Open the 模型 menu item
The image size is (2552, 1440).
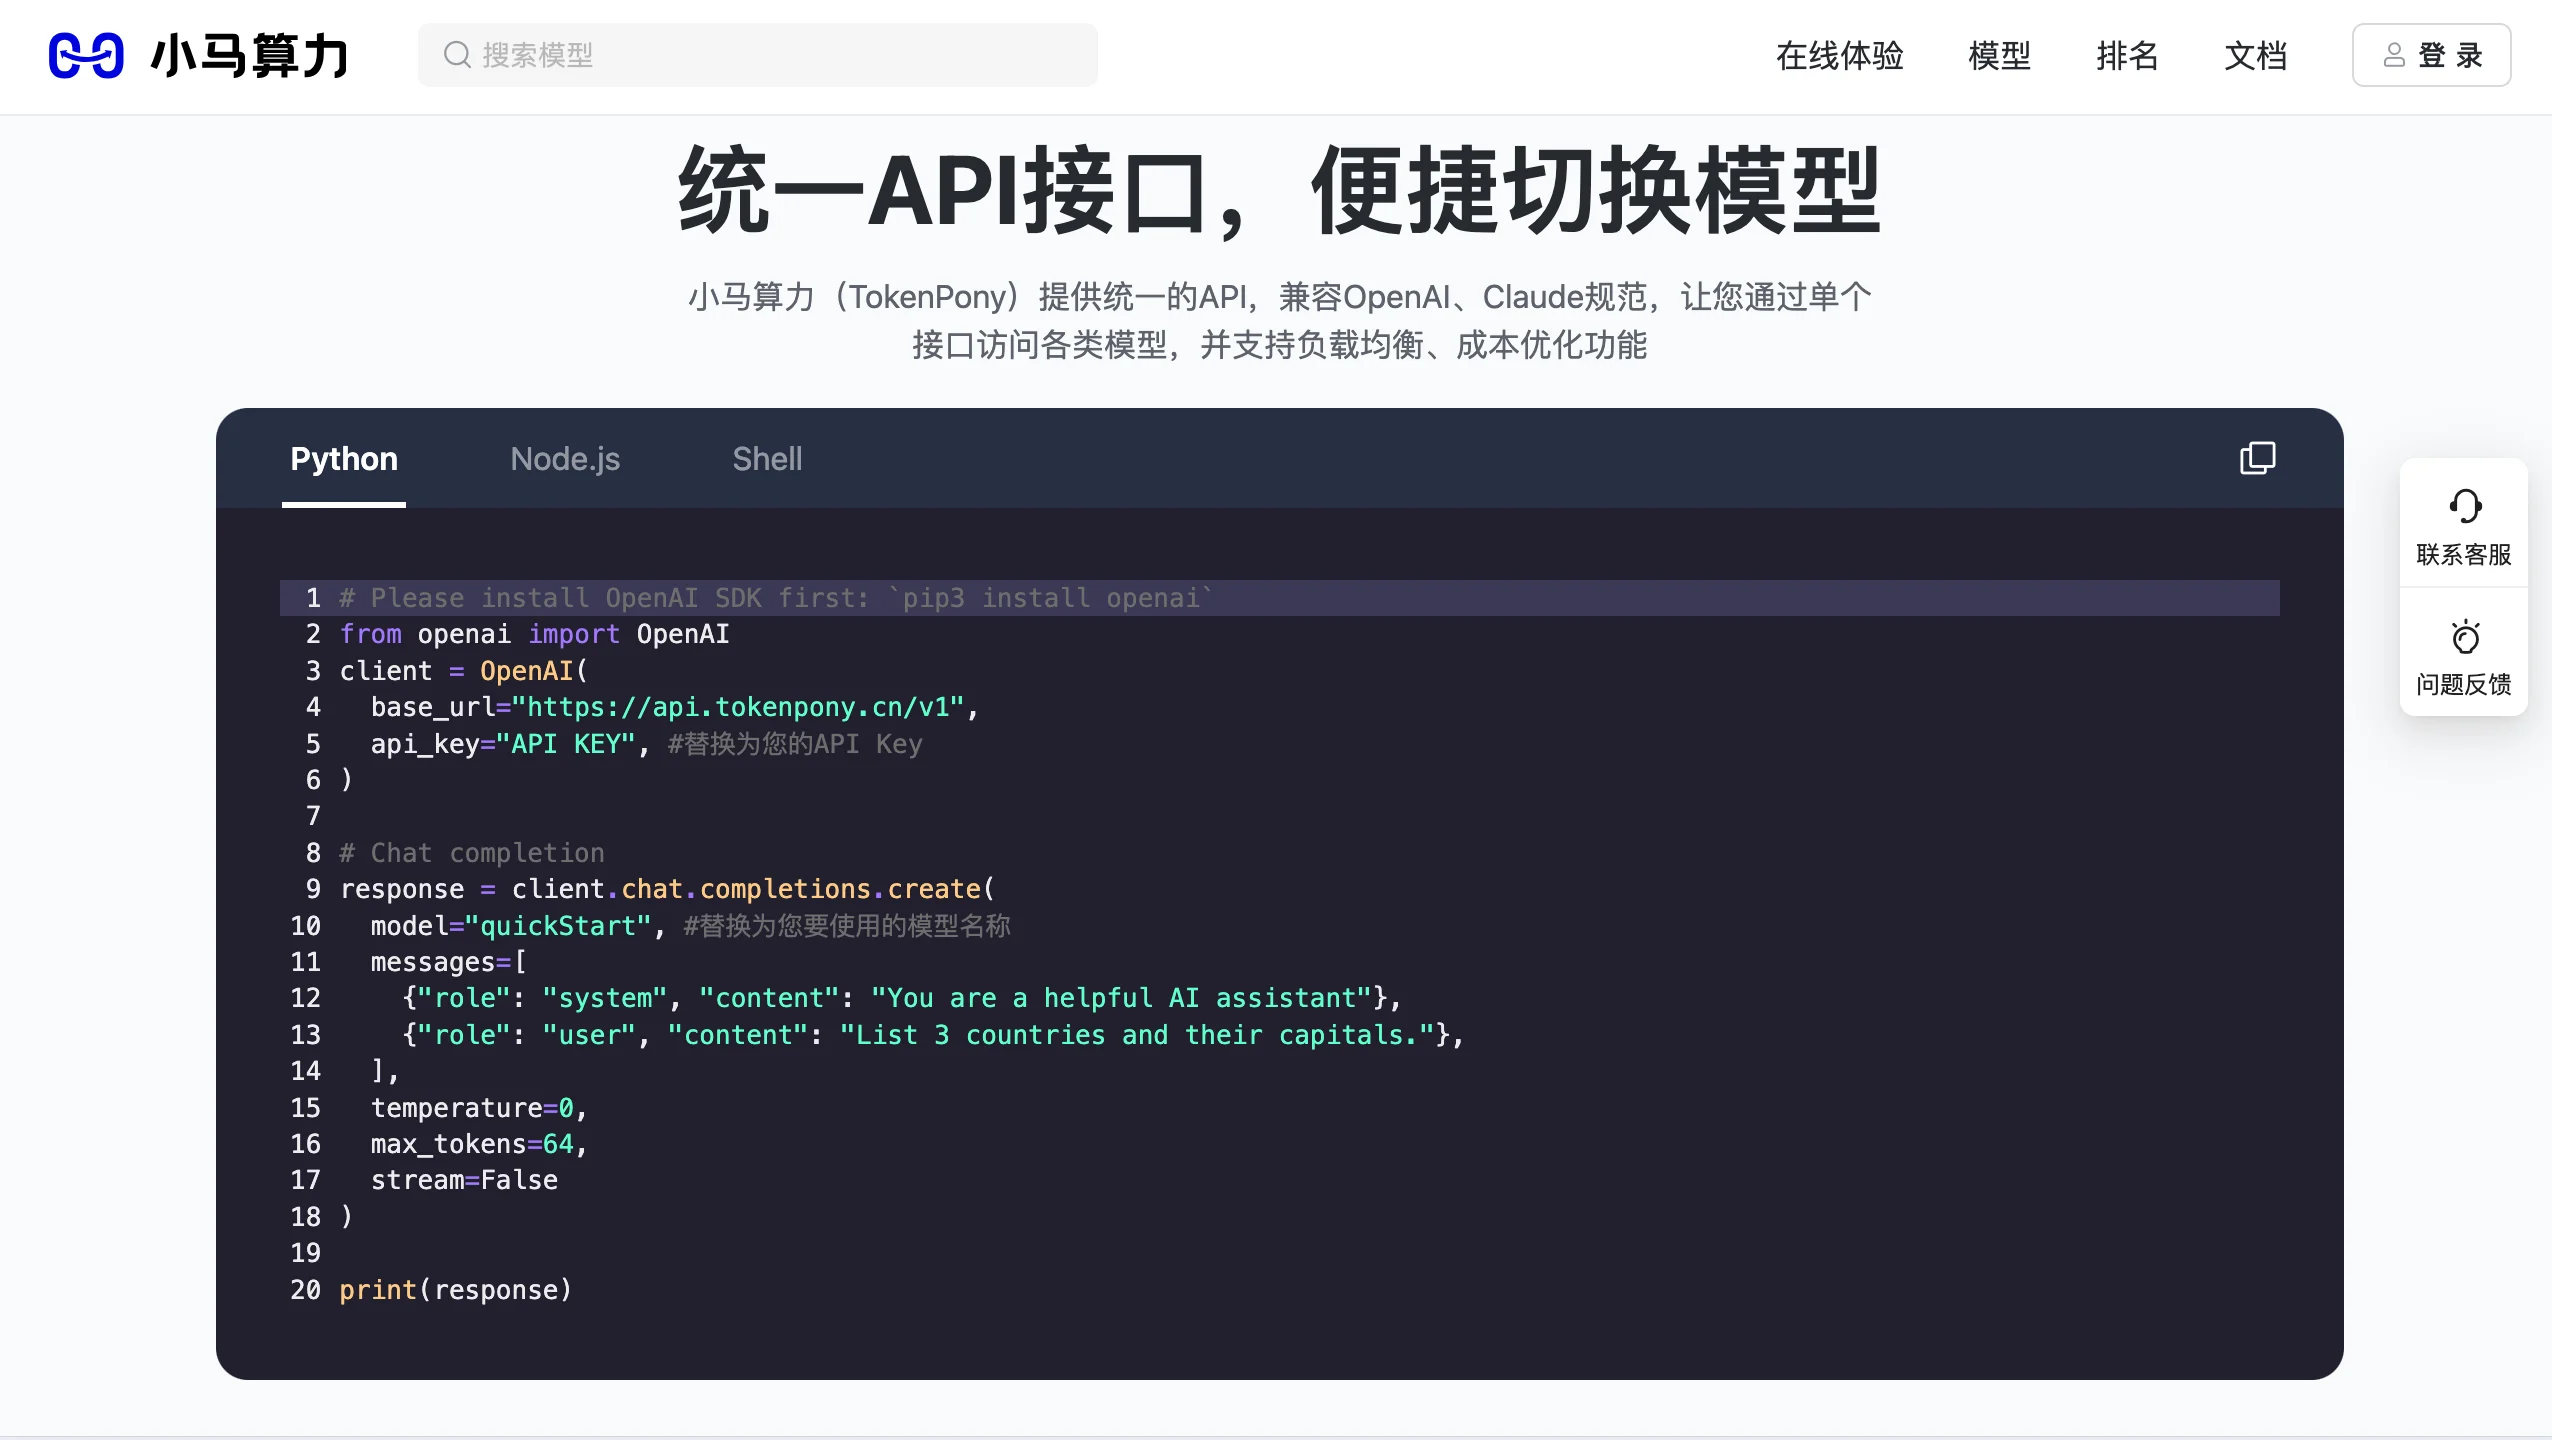coord(1999,55)
